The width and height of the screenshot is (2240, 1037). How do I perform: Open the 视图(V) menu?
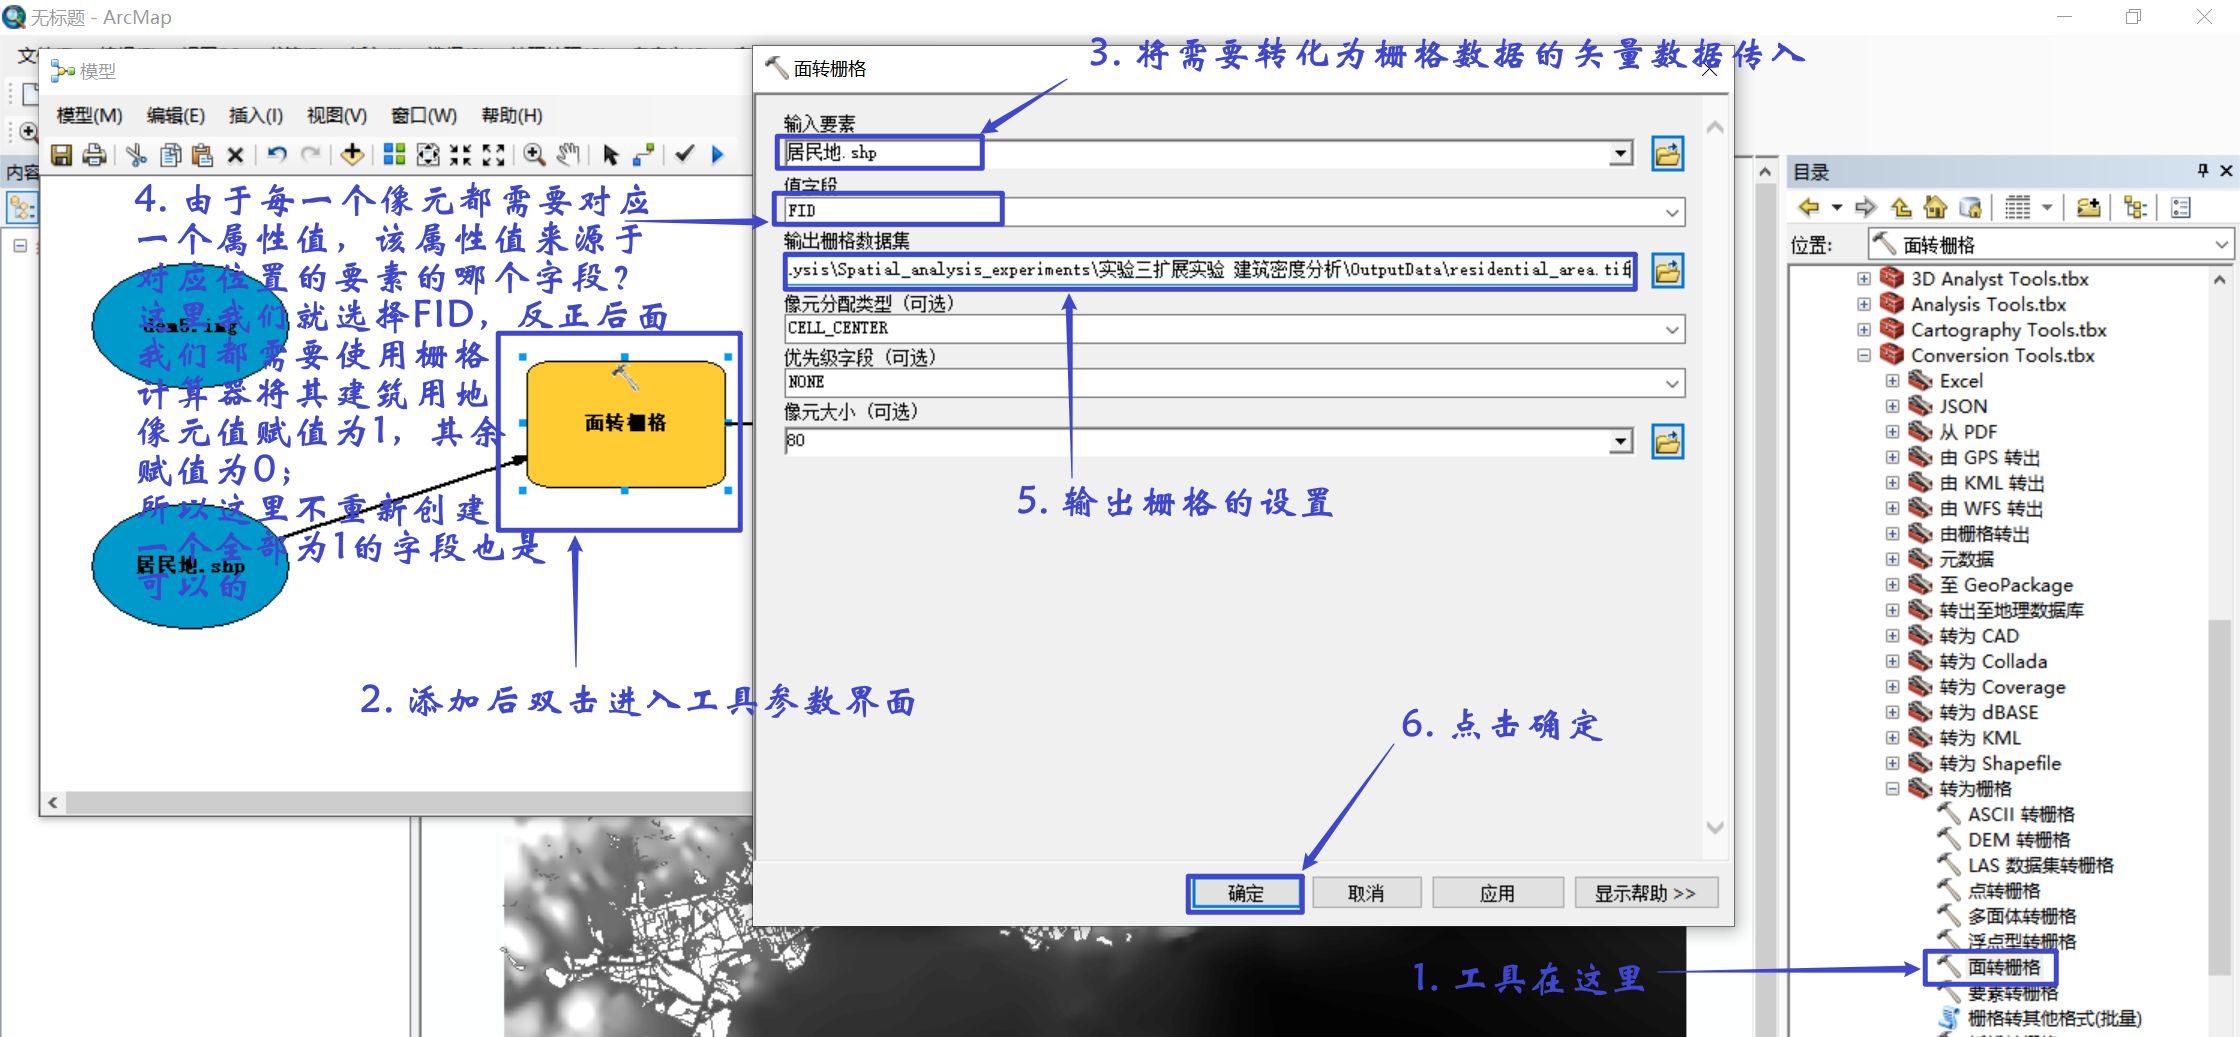click(x=336, y=116)
